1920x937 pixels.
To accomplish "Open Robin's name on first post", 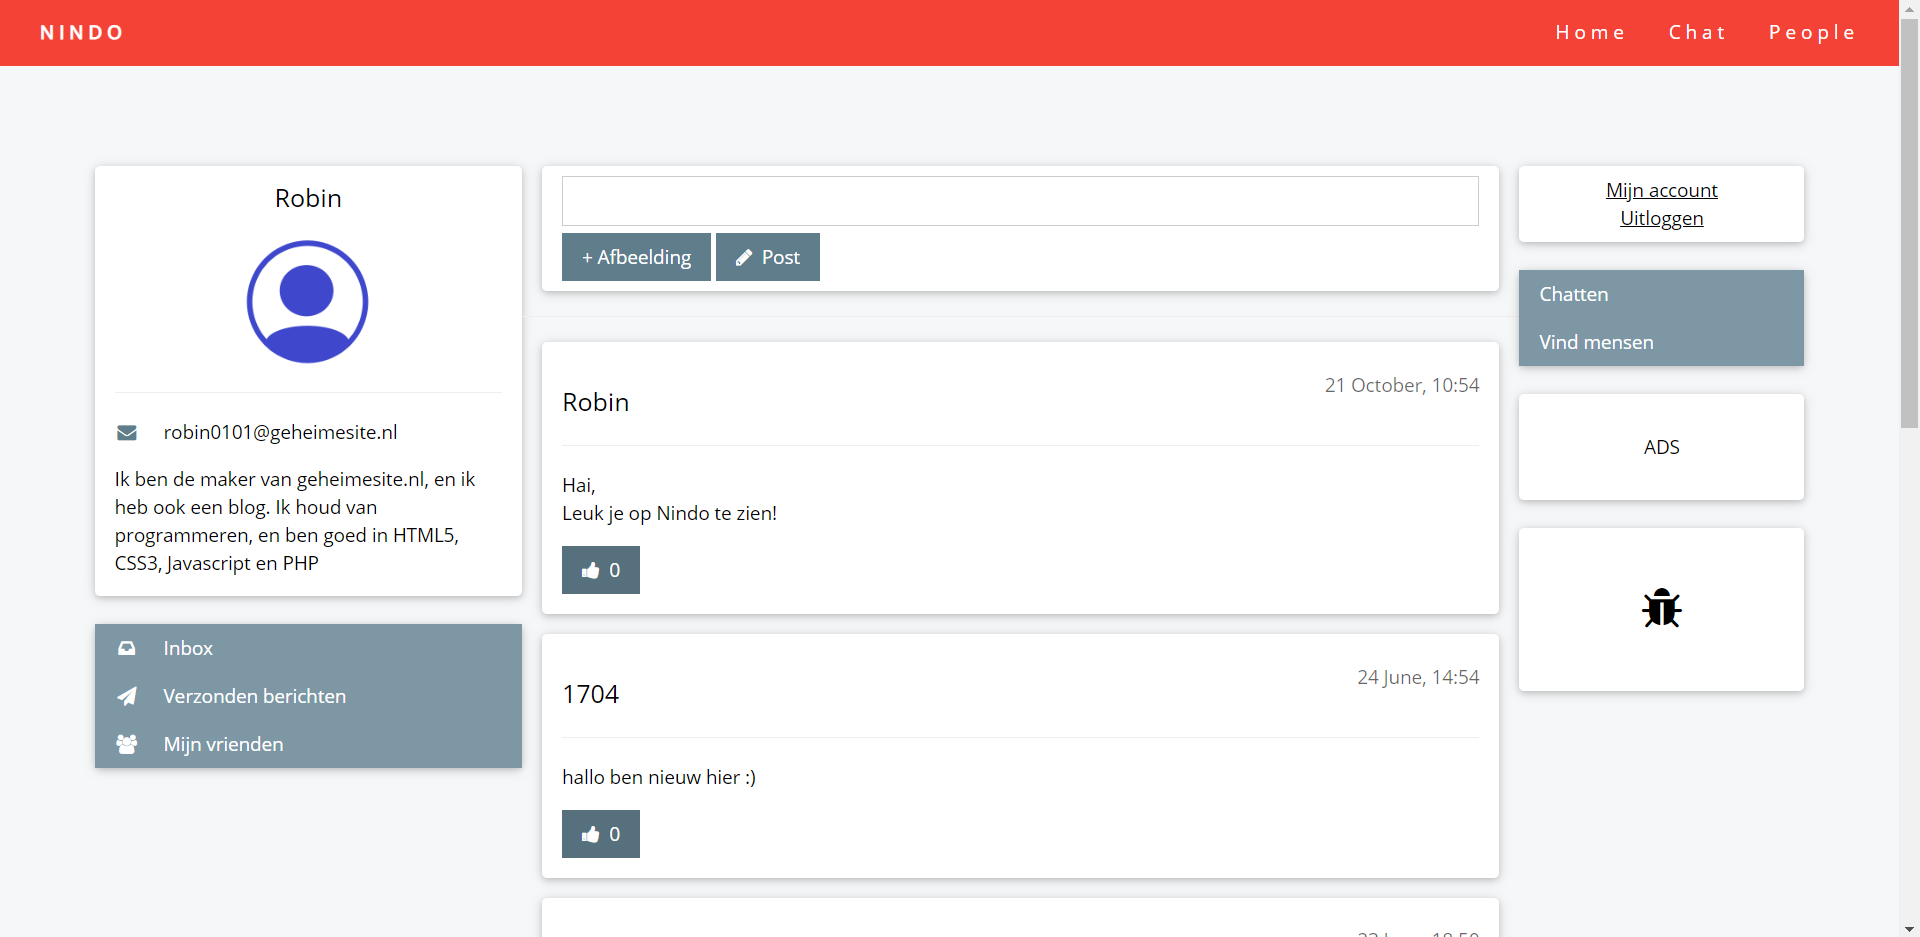I will coord(596,402).
